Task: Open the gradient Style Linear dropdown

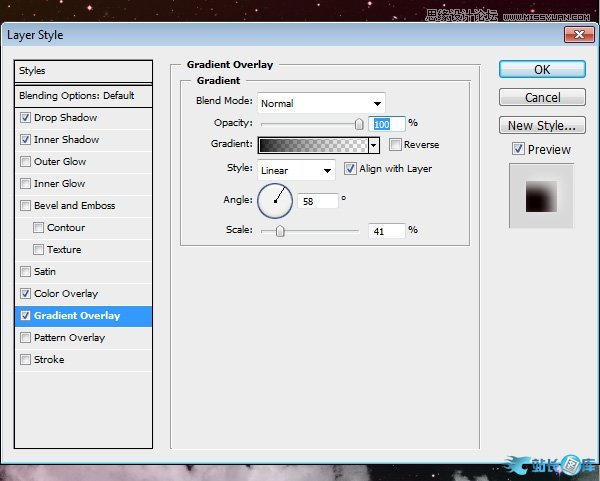Action: click(296, 170)
